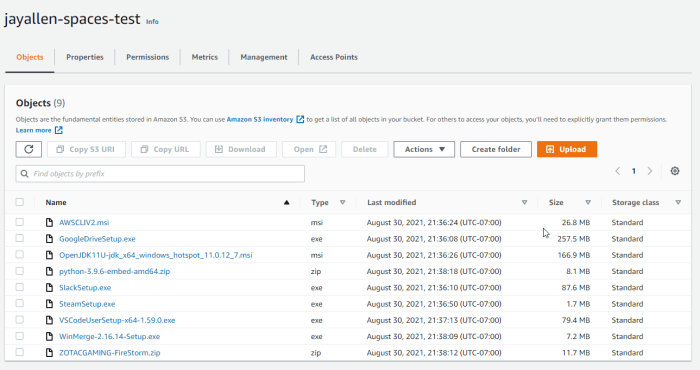Go to the previous page arrow

[617, 171]
